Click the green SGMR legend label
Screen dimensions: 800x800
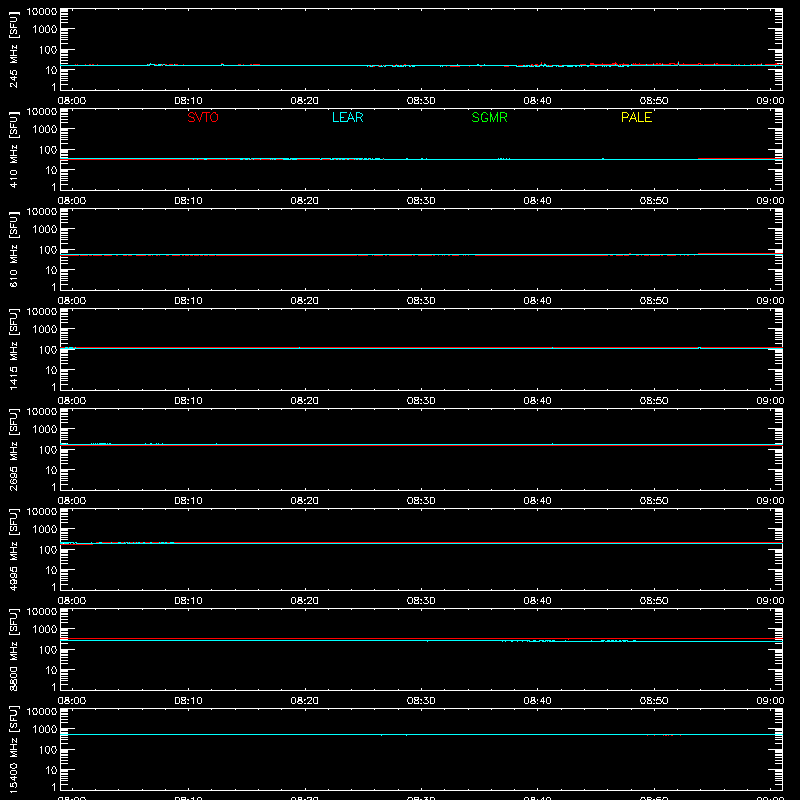pos(489,117)
